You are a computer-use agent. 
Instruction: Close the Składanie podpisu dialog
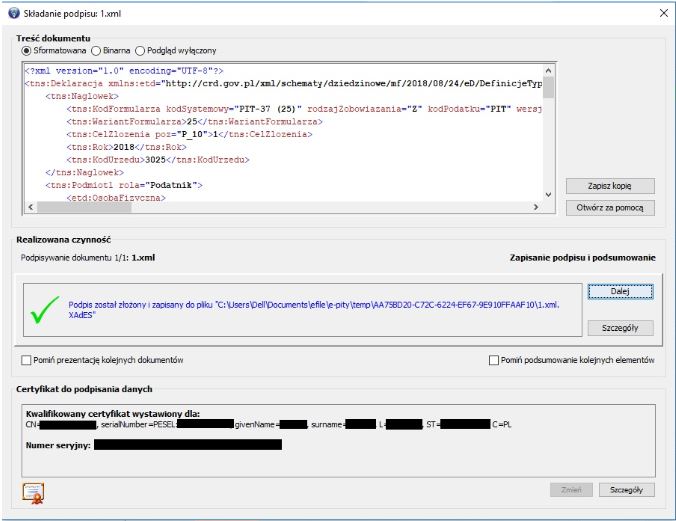[x=662, y=12]
